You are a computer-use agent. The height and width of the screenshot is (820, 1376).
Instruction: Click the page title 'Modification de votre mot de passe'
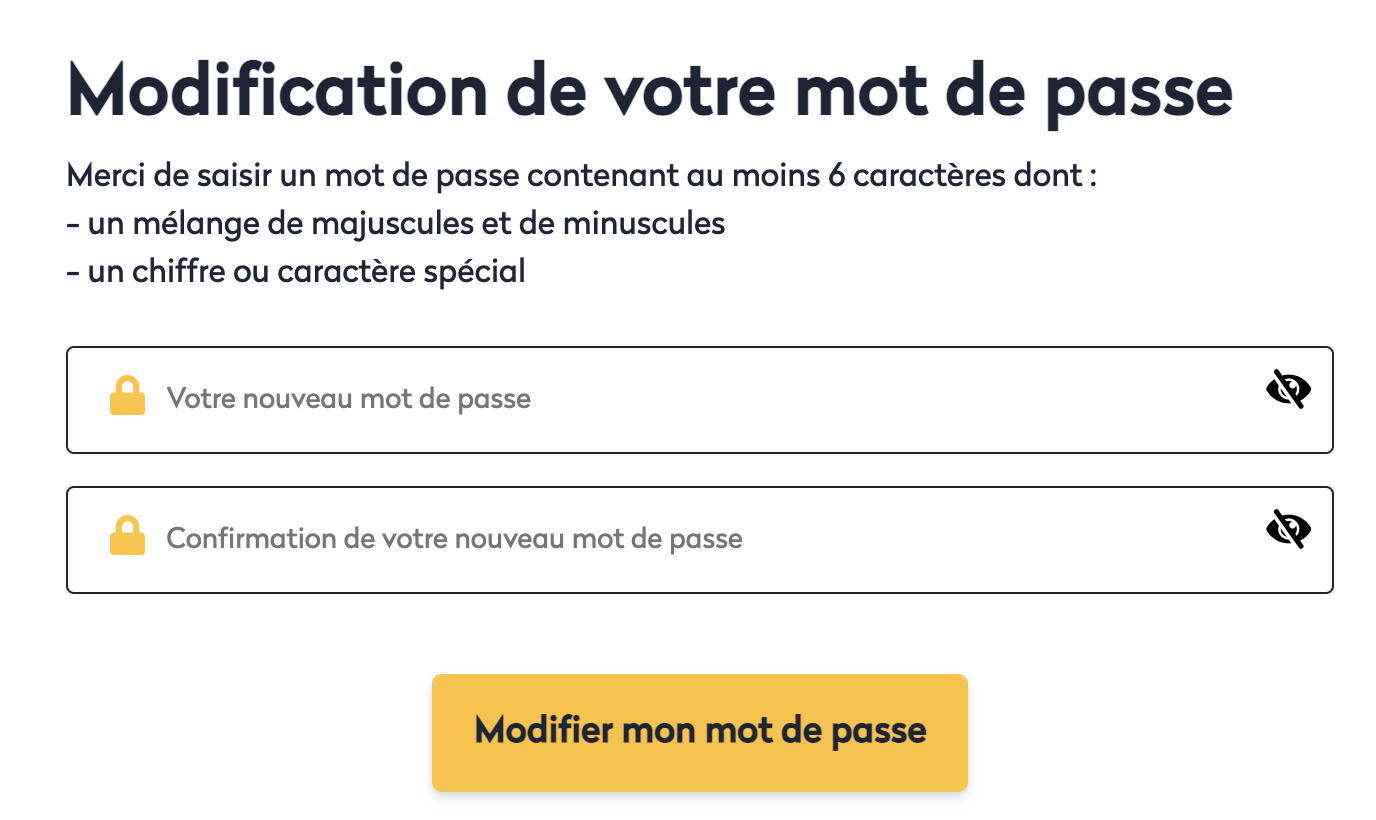(x=648, y=90)
